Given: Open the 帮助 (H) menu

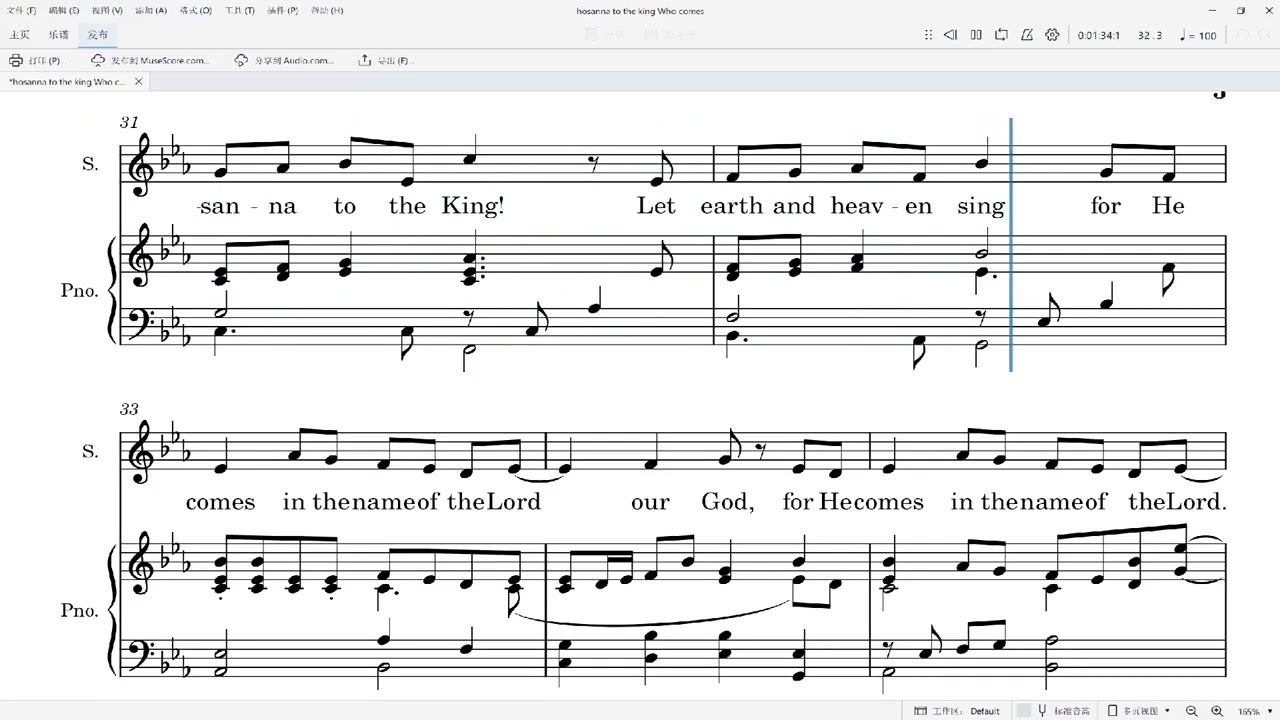Looking at the screenshot, I should coord(327,11).
